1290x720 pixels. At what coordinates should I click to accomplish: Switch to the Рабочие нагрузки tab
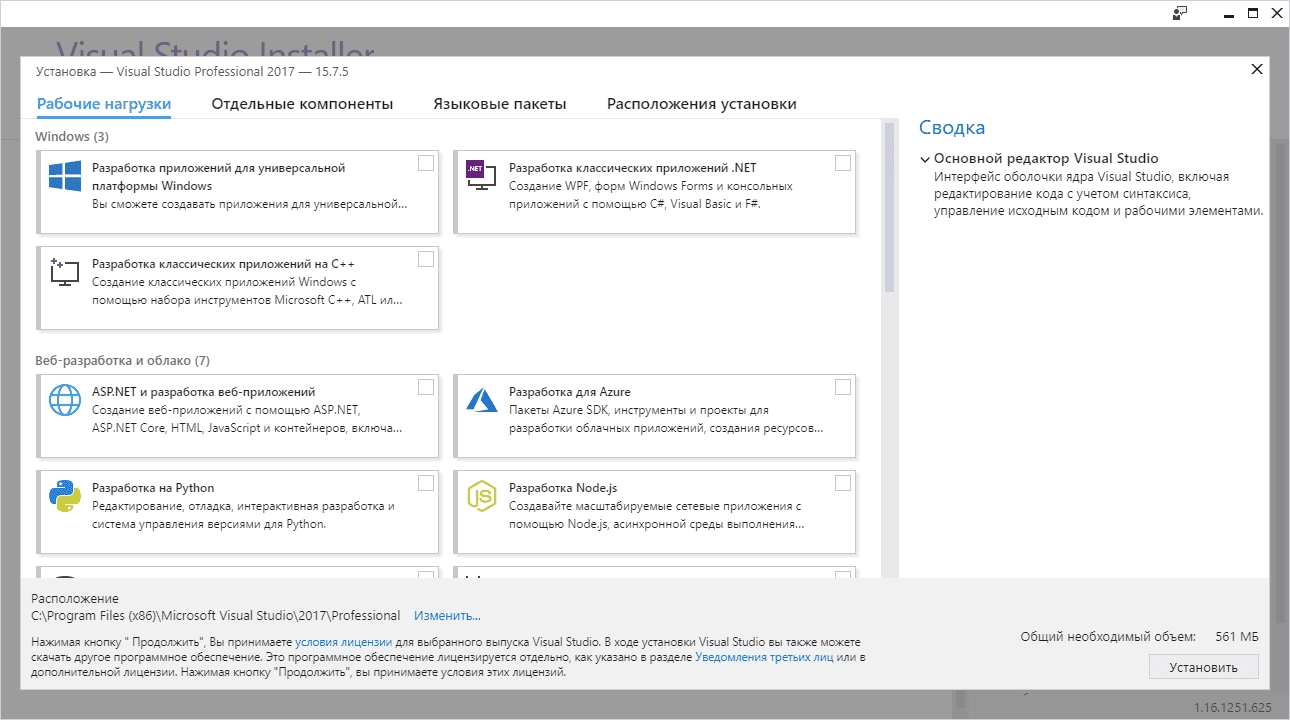104,104
